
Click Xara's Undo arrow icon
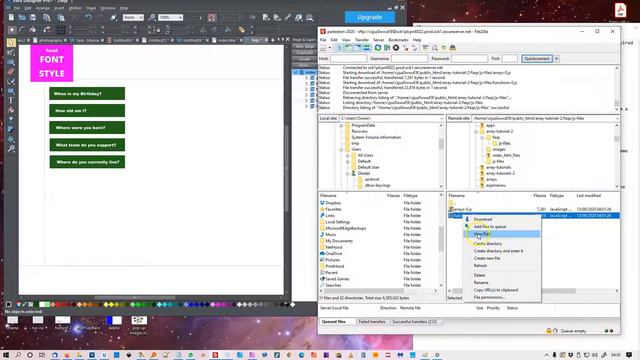click(x=88, y=18)
